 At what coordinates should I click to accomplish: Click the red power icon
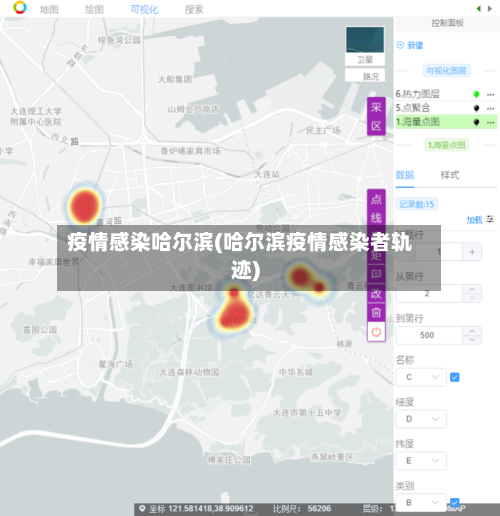[376, 332]
